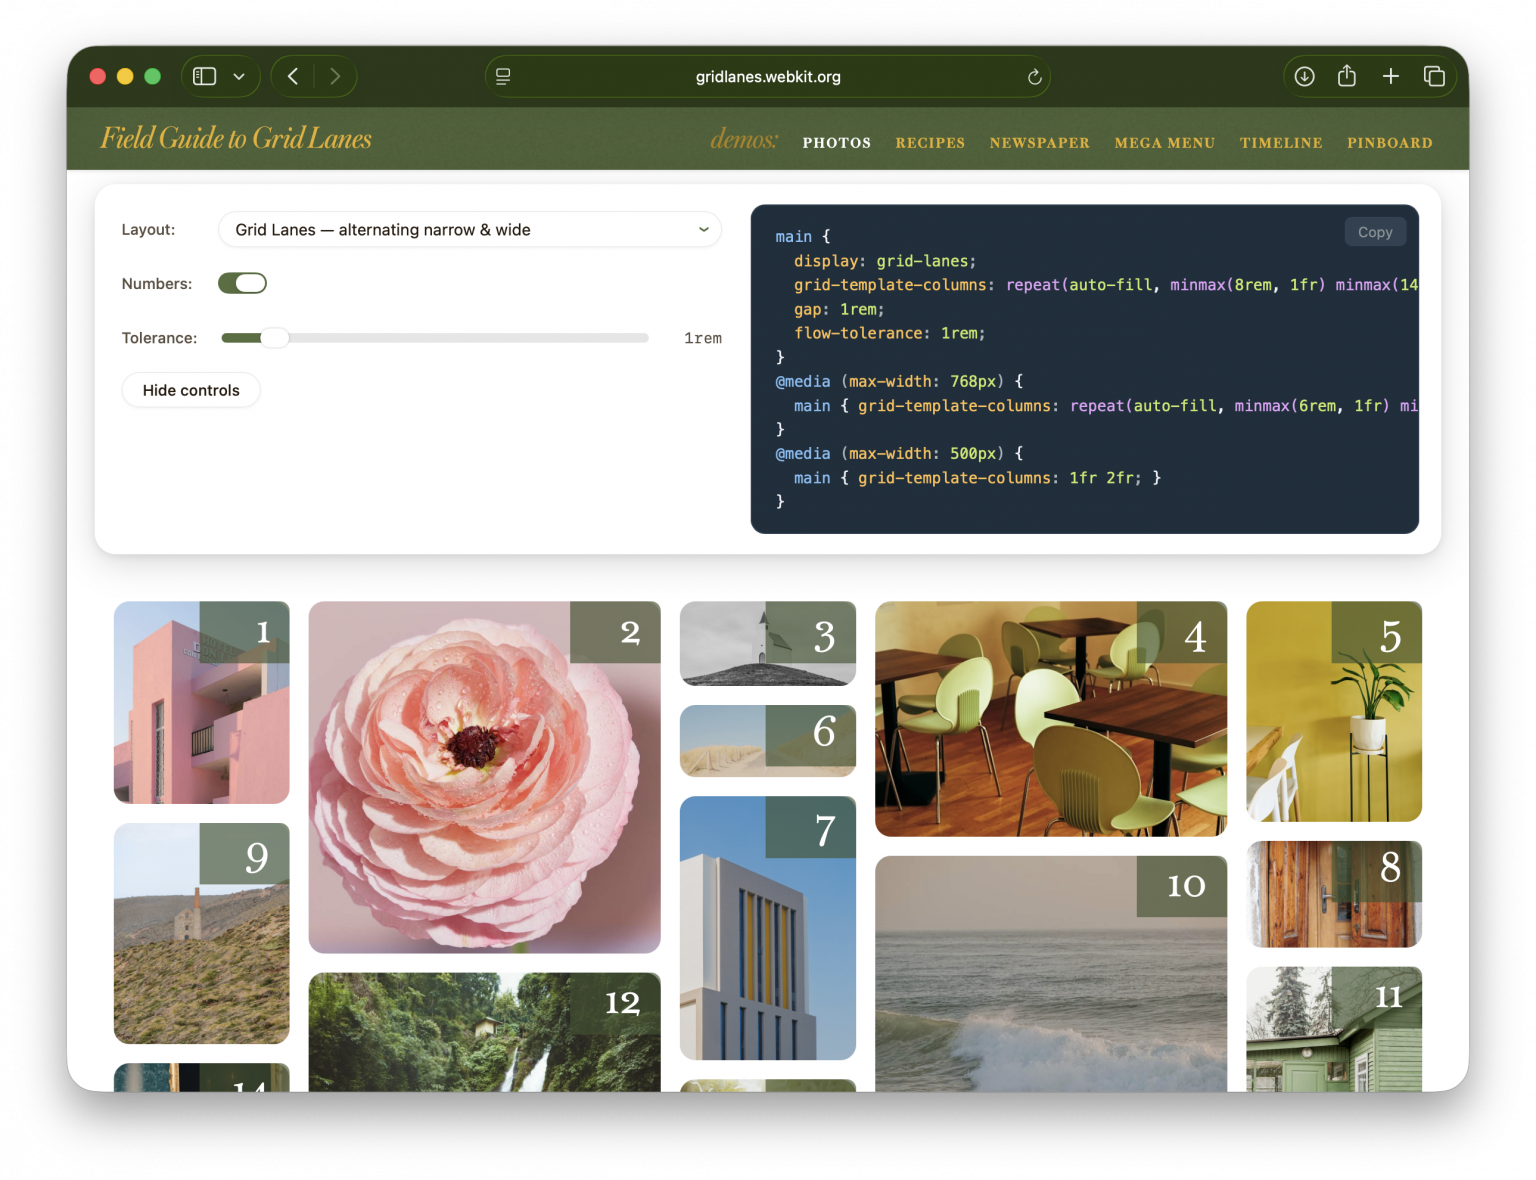The width and height of the screenshot is (1536, 1180).
Task: Select photo 11 green cabin
Action: [x=1334, y=1029]
